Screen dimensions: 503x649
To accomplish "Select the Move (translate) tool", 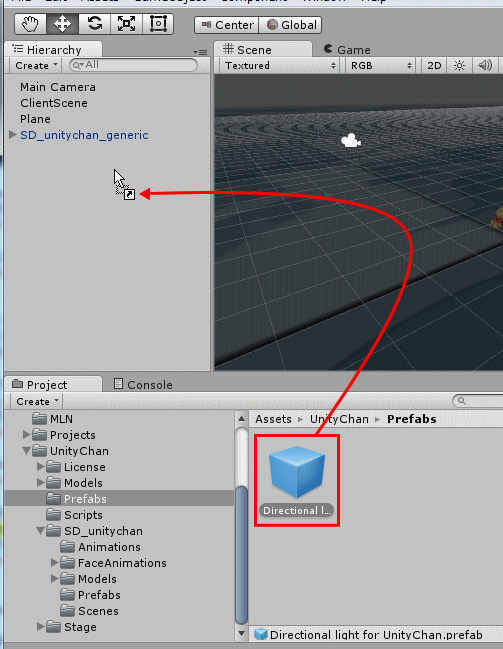I will (62, 24).
